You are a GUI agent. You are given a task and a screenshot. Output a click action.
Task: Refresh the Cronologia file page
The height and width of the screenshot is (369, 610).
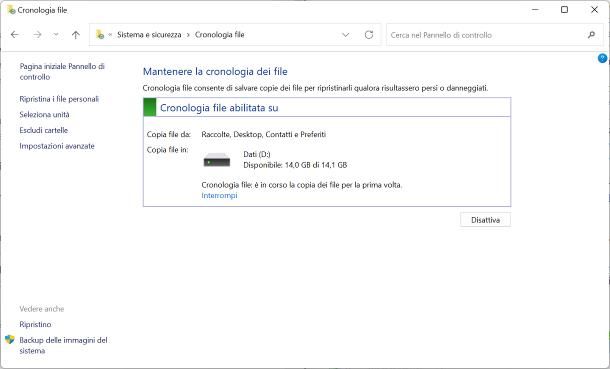[369, 35]
